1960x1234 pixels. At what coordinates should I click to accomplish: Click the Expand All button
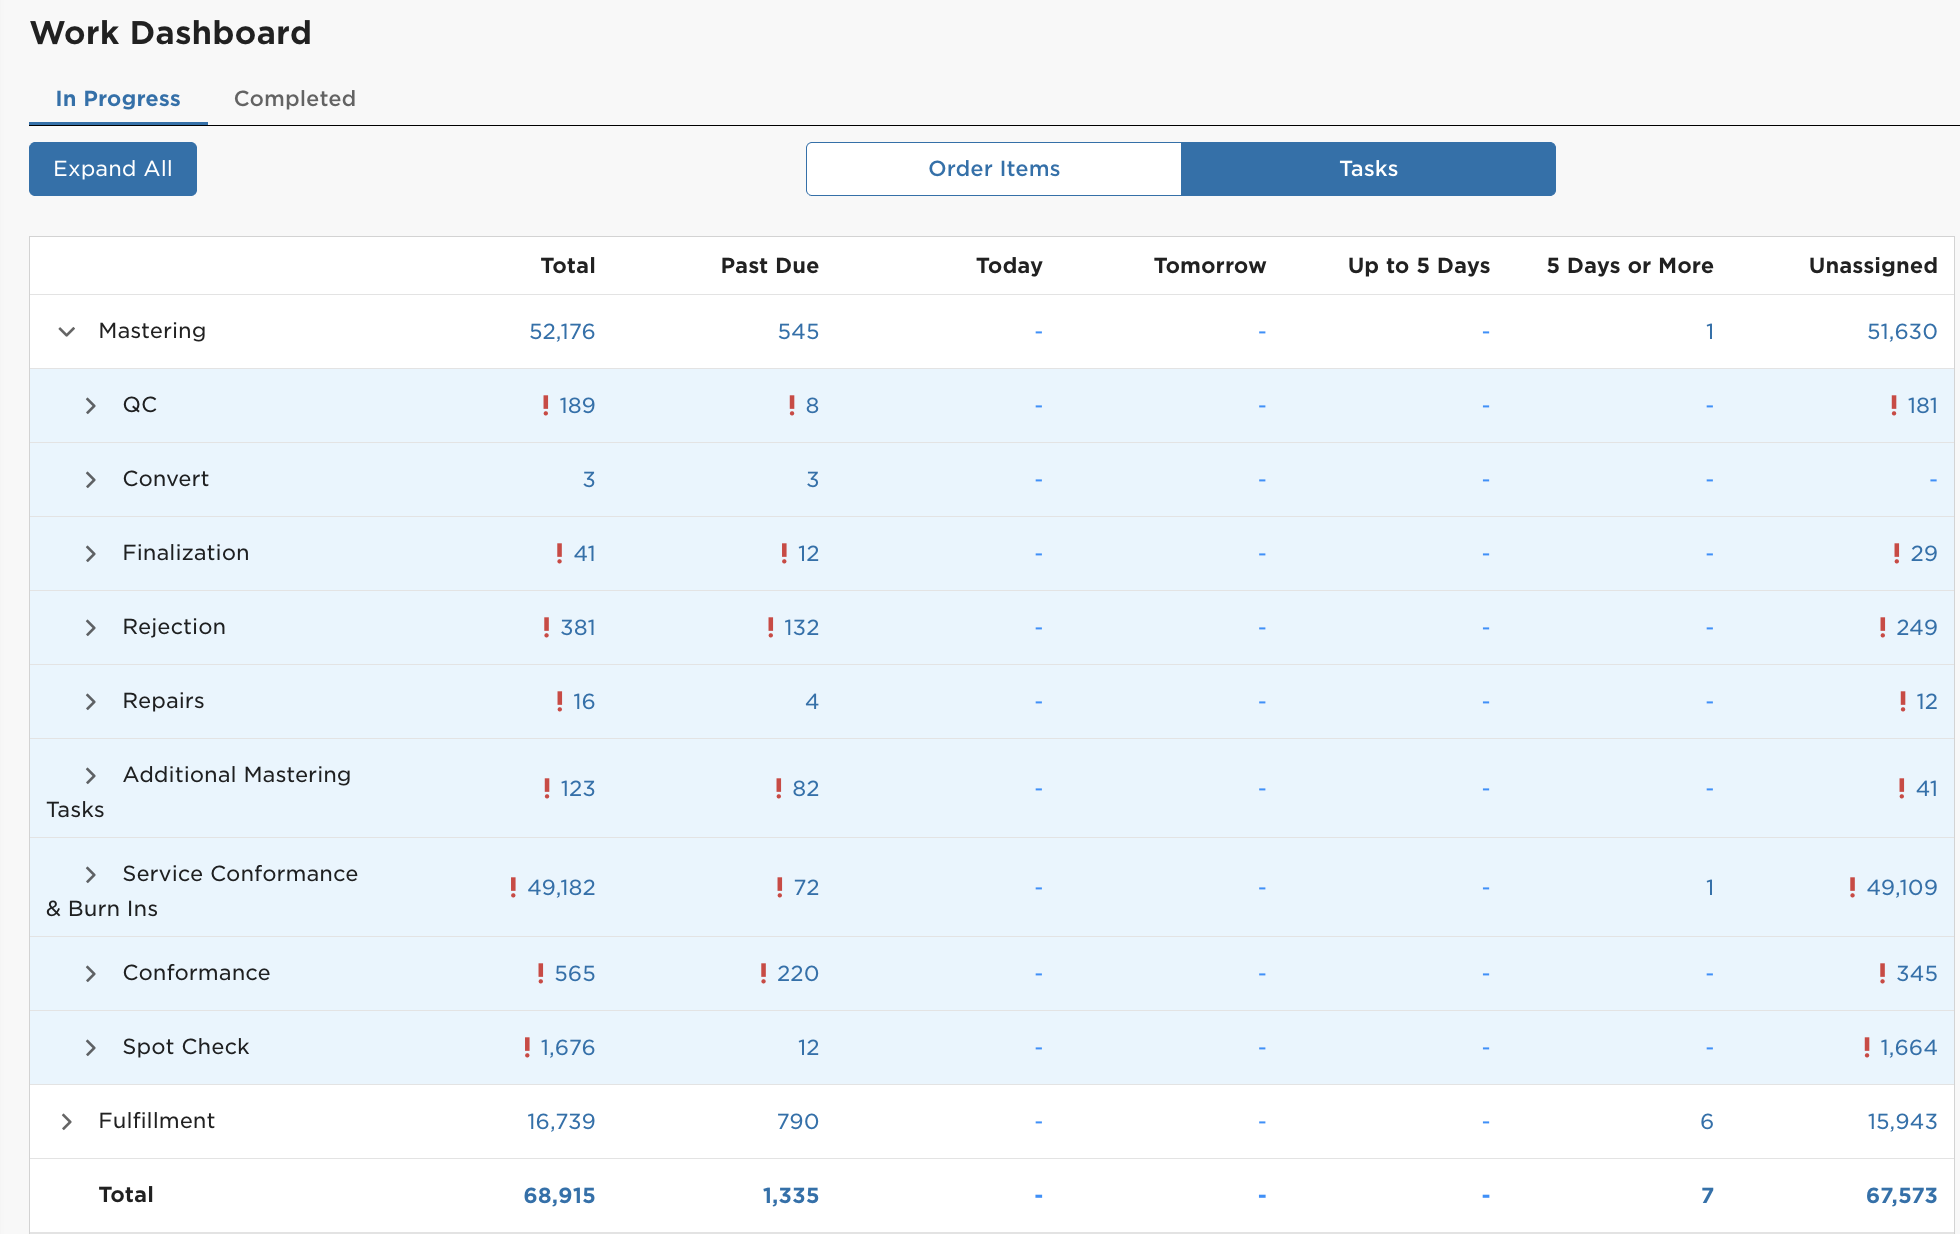click(113, 169)
